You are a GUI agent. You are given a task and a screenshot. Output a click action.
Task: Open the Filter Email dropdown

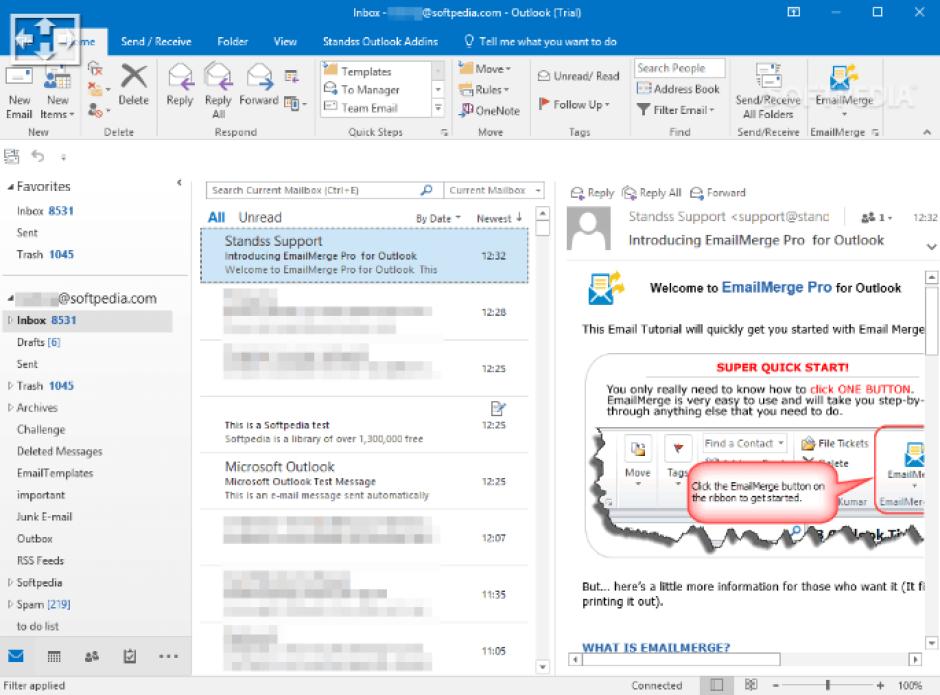(676, 110)
